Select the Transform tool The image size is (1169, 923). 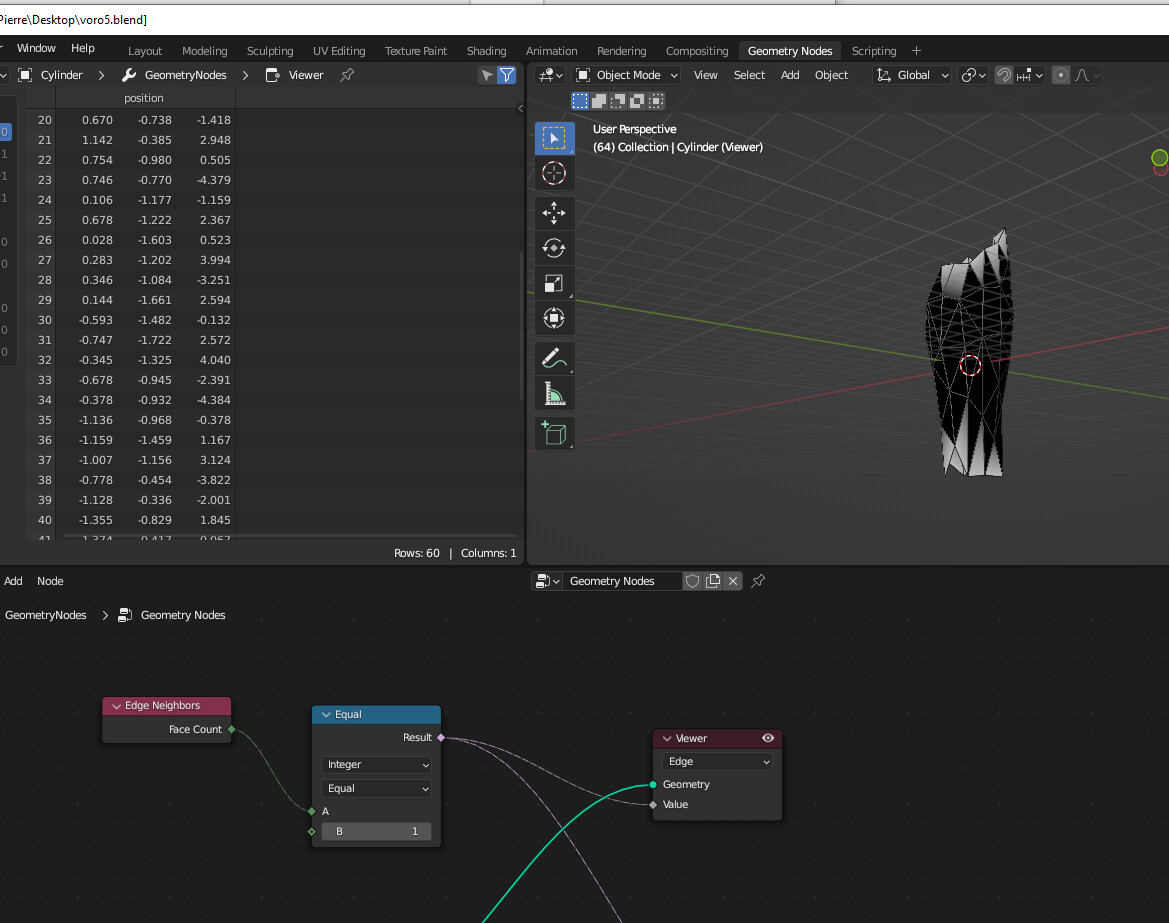click(554, 318)
